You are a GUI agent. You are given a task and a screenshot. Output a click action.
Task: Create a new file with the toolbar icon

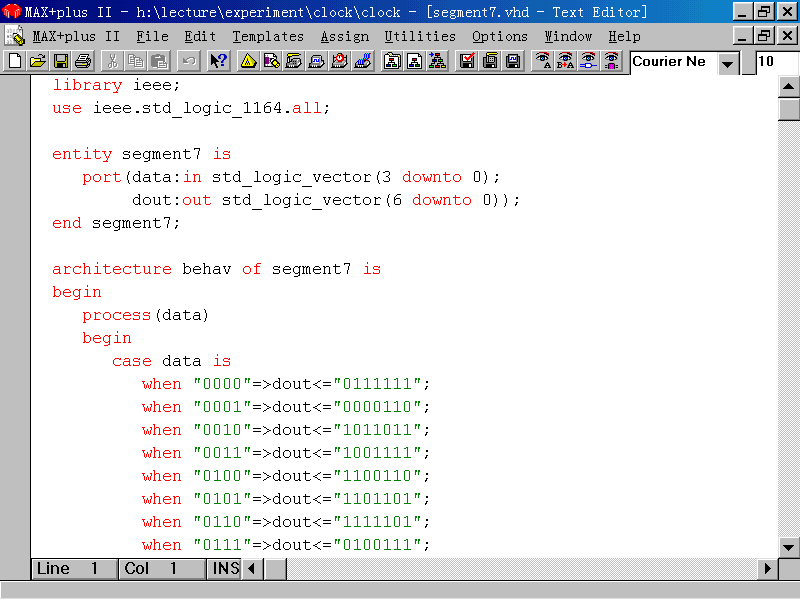(15, 62)
